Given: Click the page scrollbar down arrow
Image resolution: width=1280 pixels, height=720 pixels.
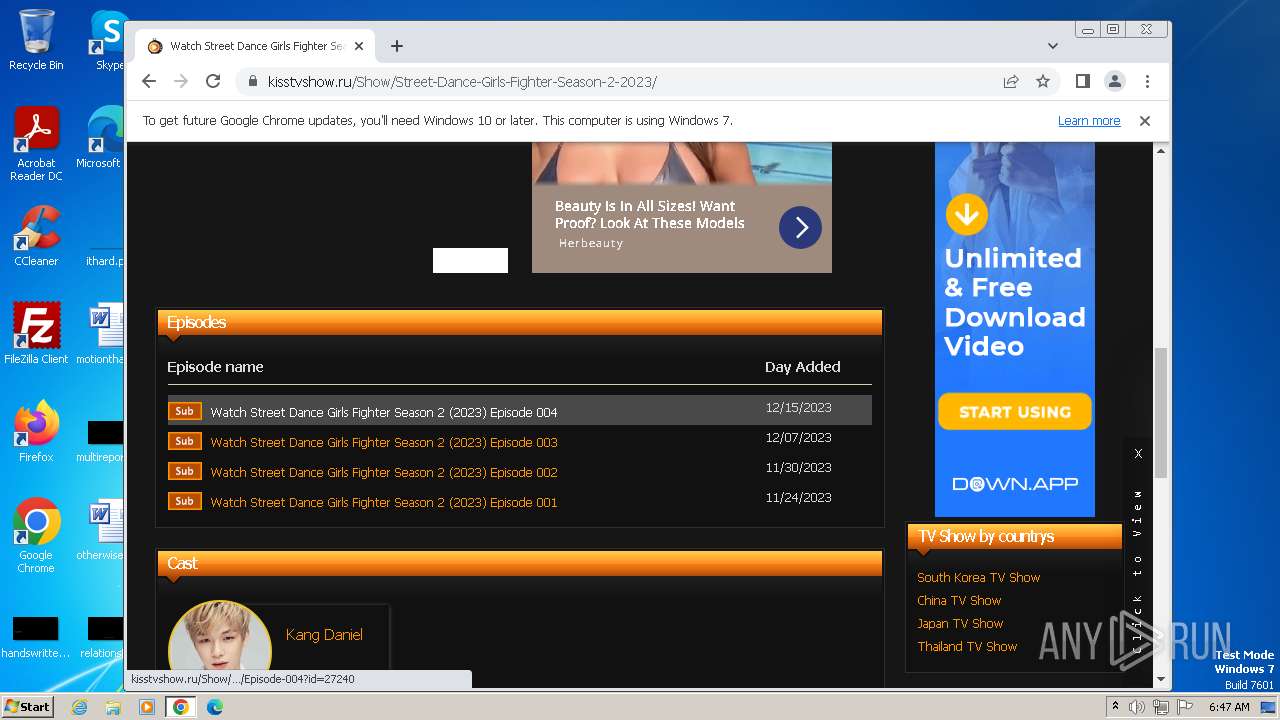Looking at the screenshot, I should tap(1161, 679).
